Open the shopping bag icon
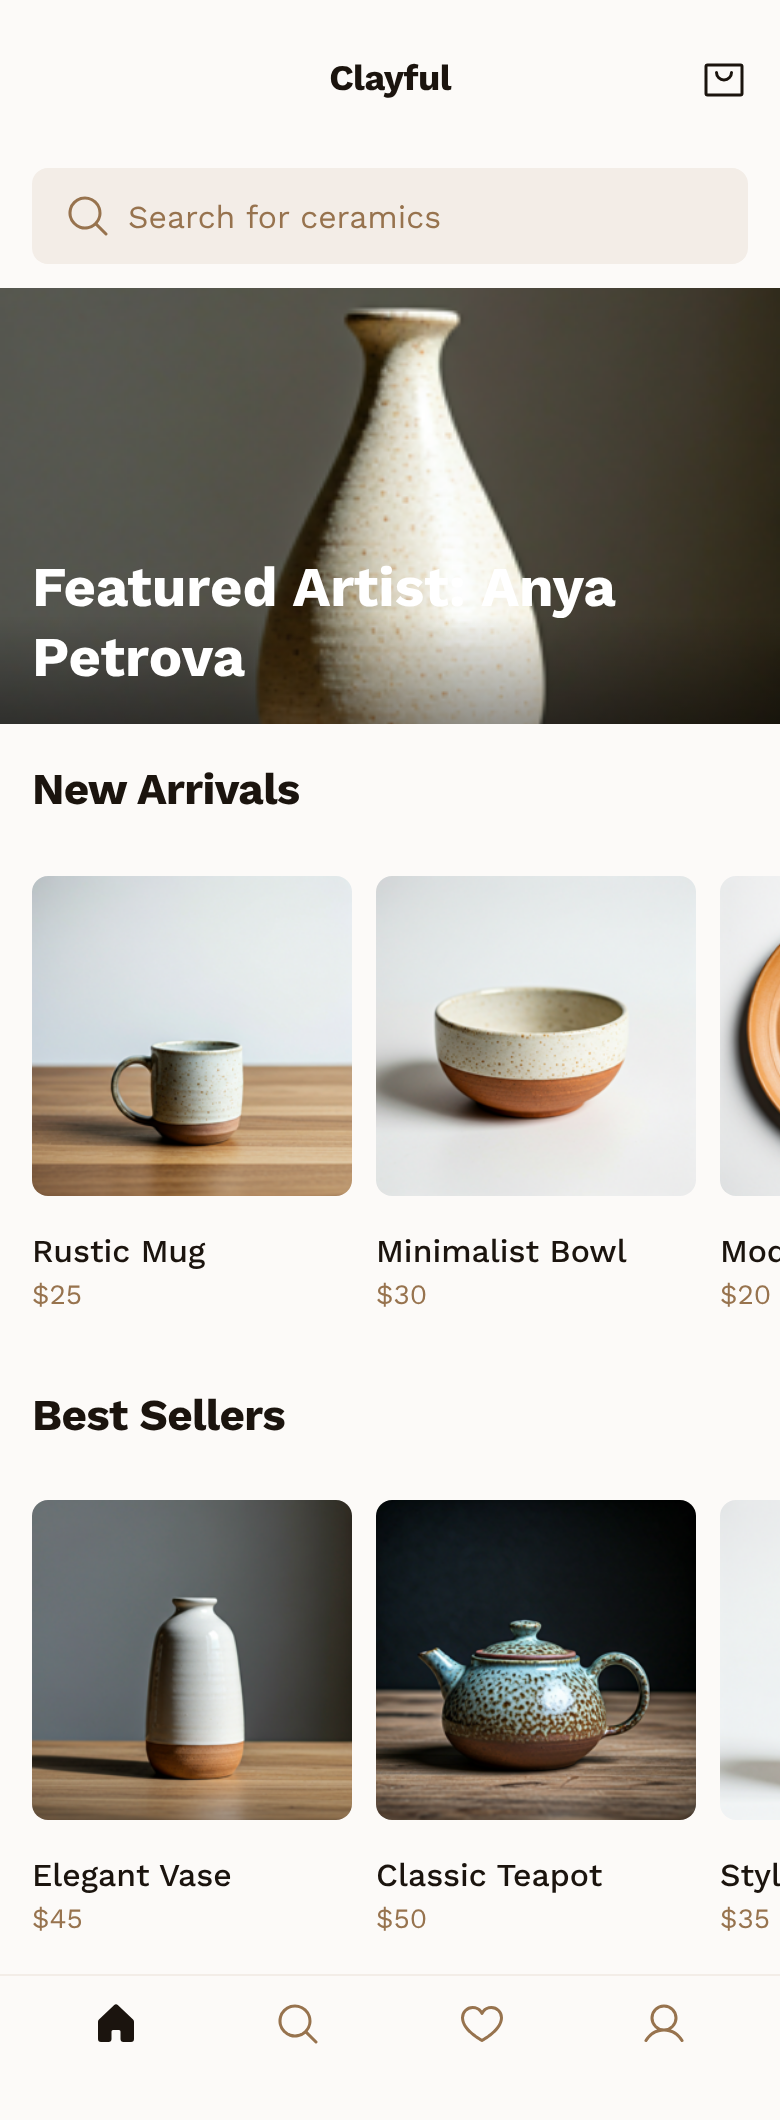 (x=724, y=79)
